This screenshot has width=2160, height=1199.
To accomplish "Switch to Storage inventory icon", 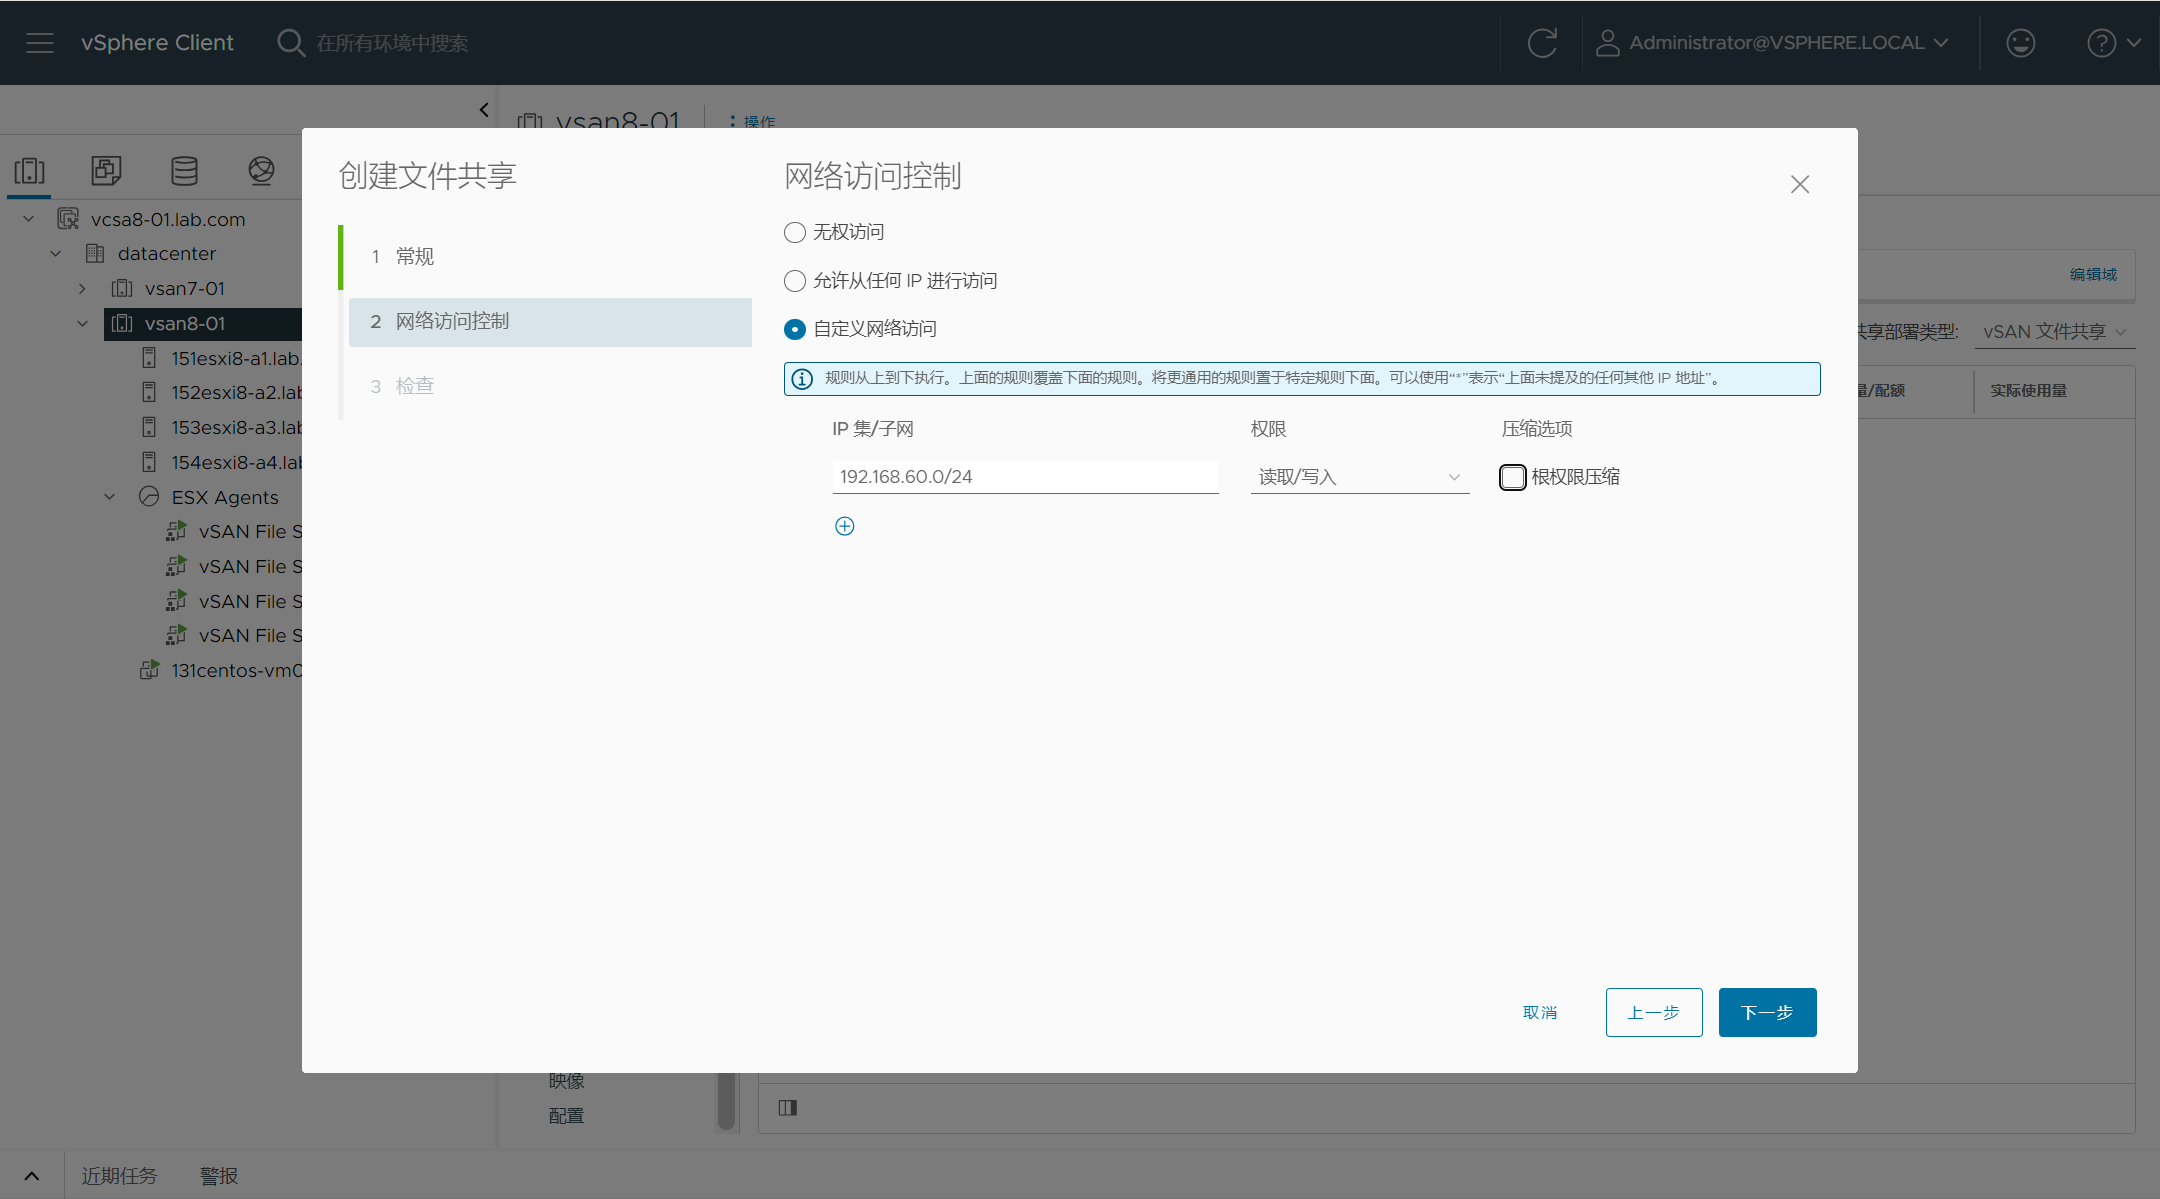I will (184, 171).
